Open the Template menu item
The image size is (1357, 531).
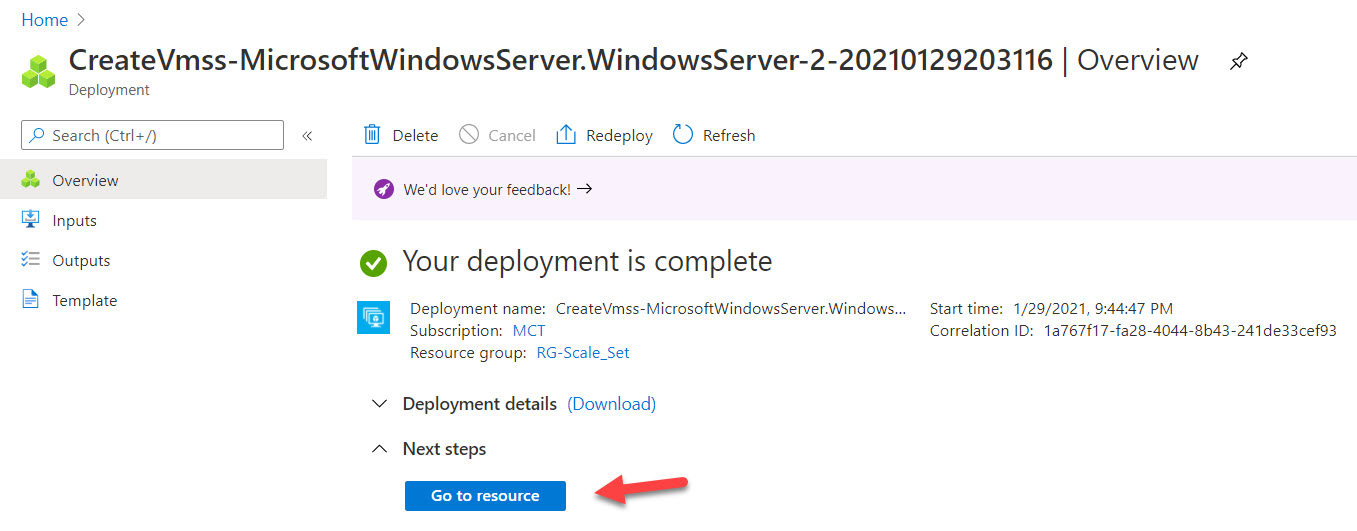(x=84, y=300)
